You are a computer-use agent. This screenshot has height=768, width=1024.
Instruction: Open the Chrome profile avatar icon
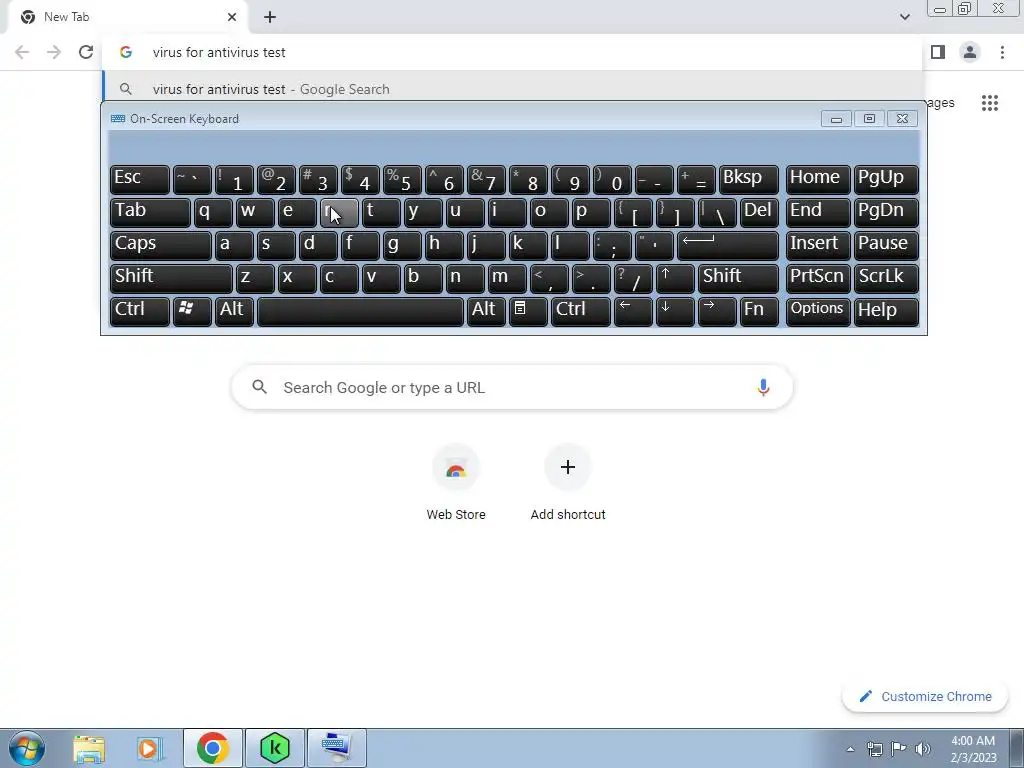pyautogui.click(x=970, y=52)
